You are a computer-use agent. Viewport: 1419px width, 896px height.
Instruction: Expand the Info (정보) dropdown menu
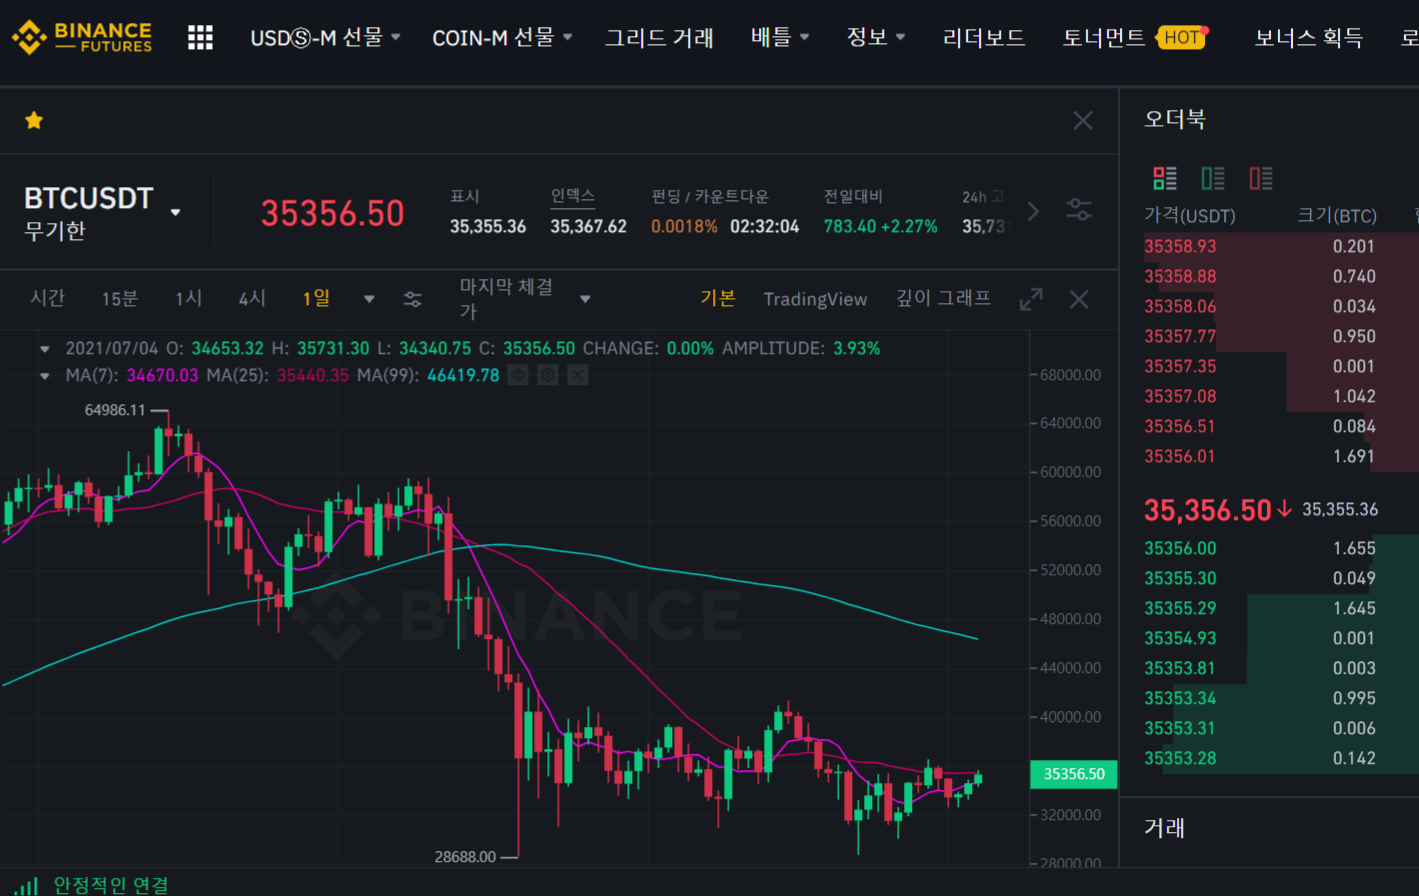coord(876,38)
